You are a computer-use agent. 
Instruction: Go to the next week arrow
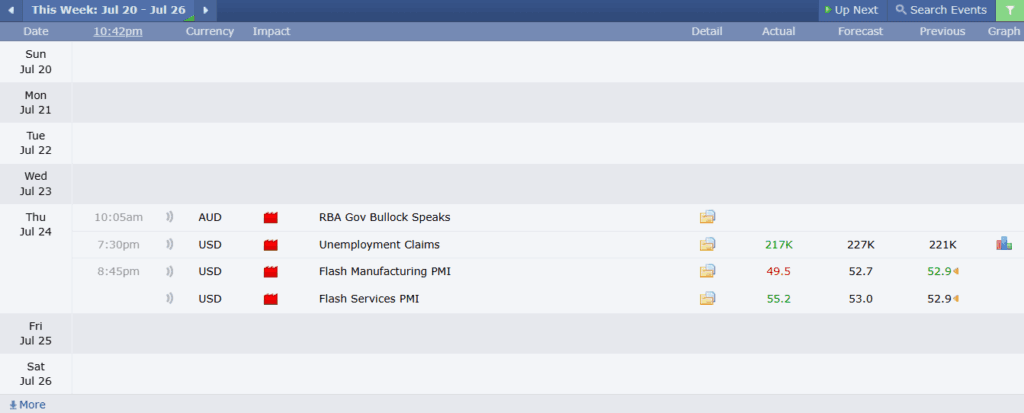(206, 10)
